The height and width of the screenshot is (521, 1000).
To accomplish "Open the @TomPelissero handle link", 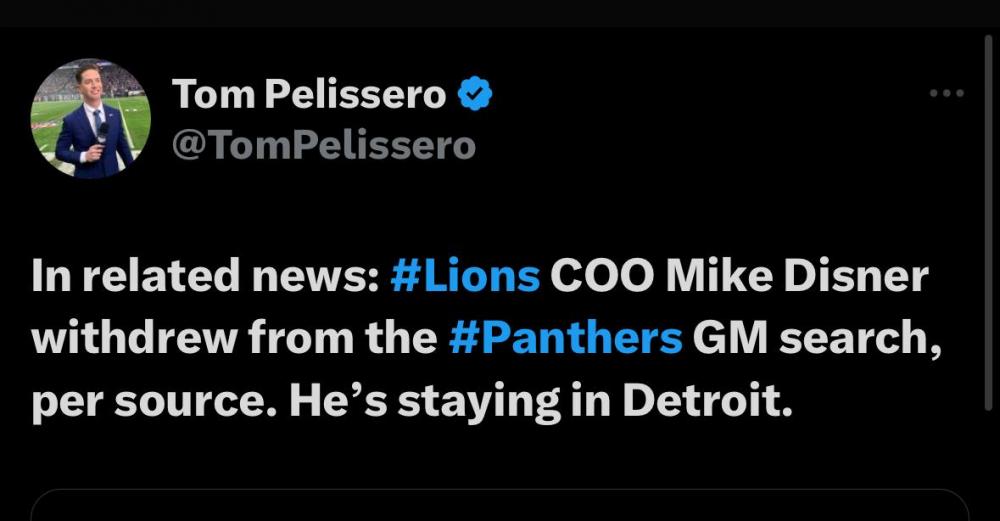I will 323,145.
